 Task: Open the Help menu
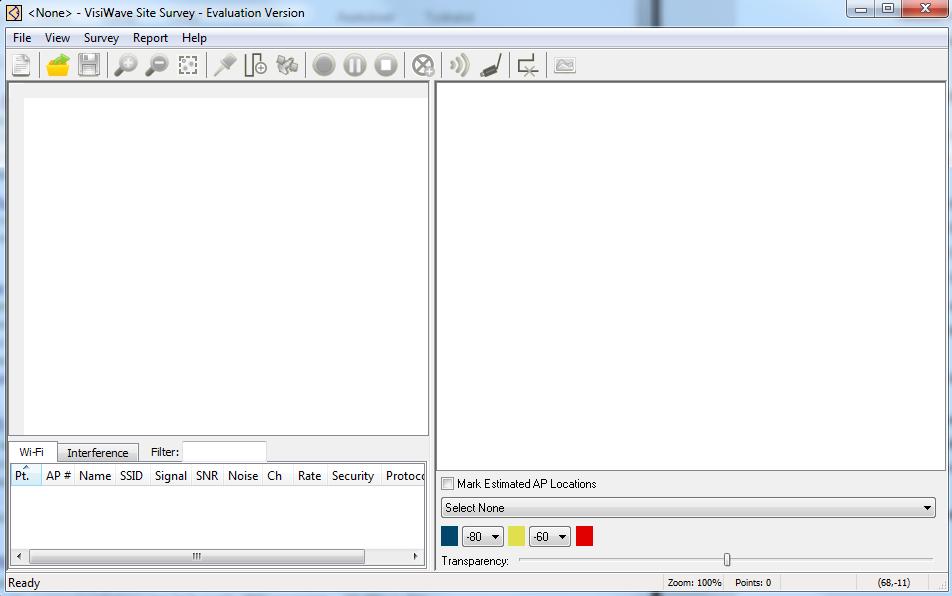click(194, 38)
